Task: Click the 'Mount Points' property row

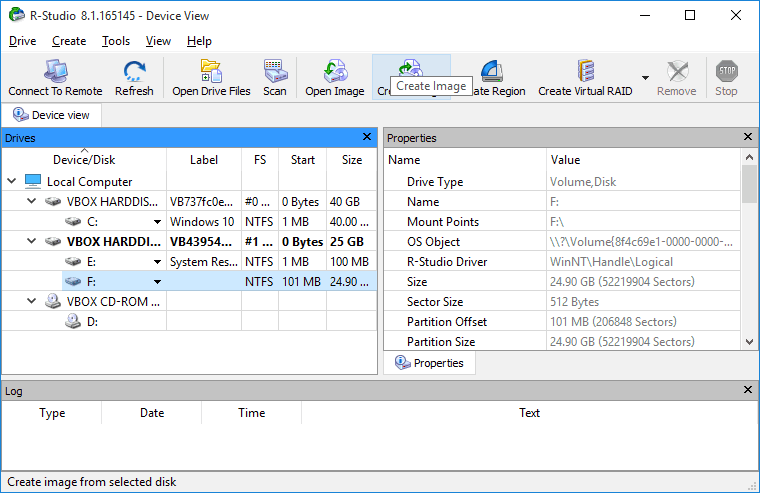Action: point(562,222)
